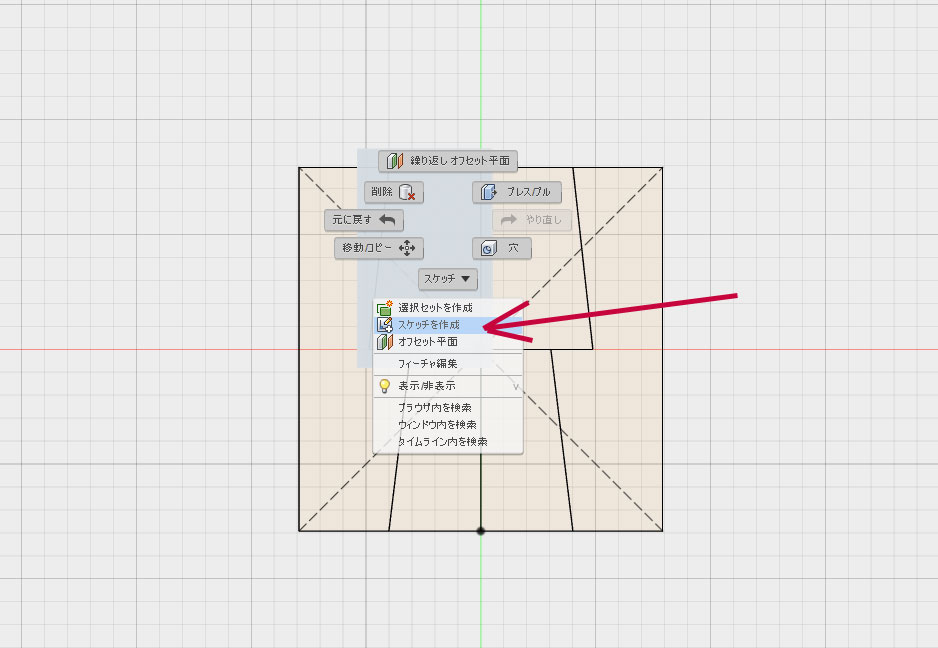Viewport: 938px width, 648px height.
Task: Select Find in Browser (ブラウザ内を検索)
Action: [x=435, y=408]
